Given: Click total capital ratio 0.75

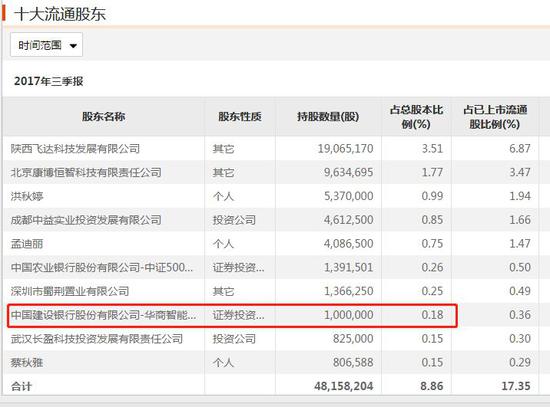Looking at the screenshot, I should pos(432,244).
